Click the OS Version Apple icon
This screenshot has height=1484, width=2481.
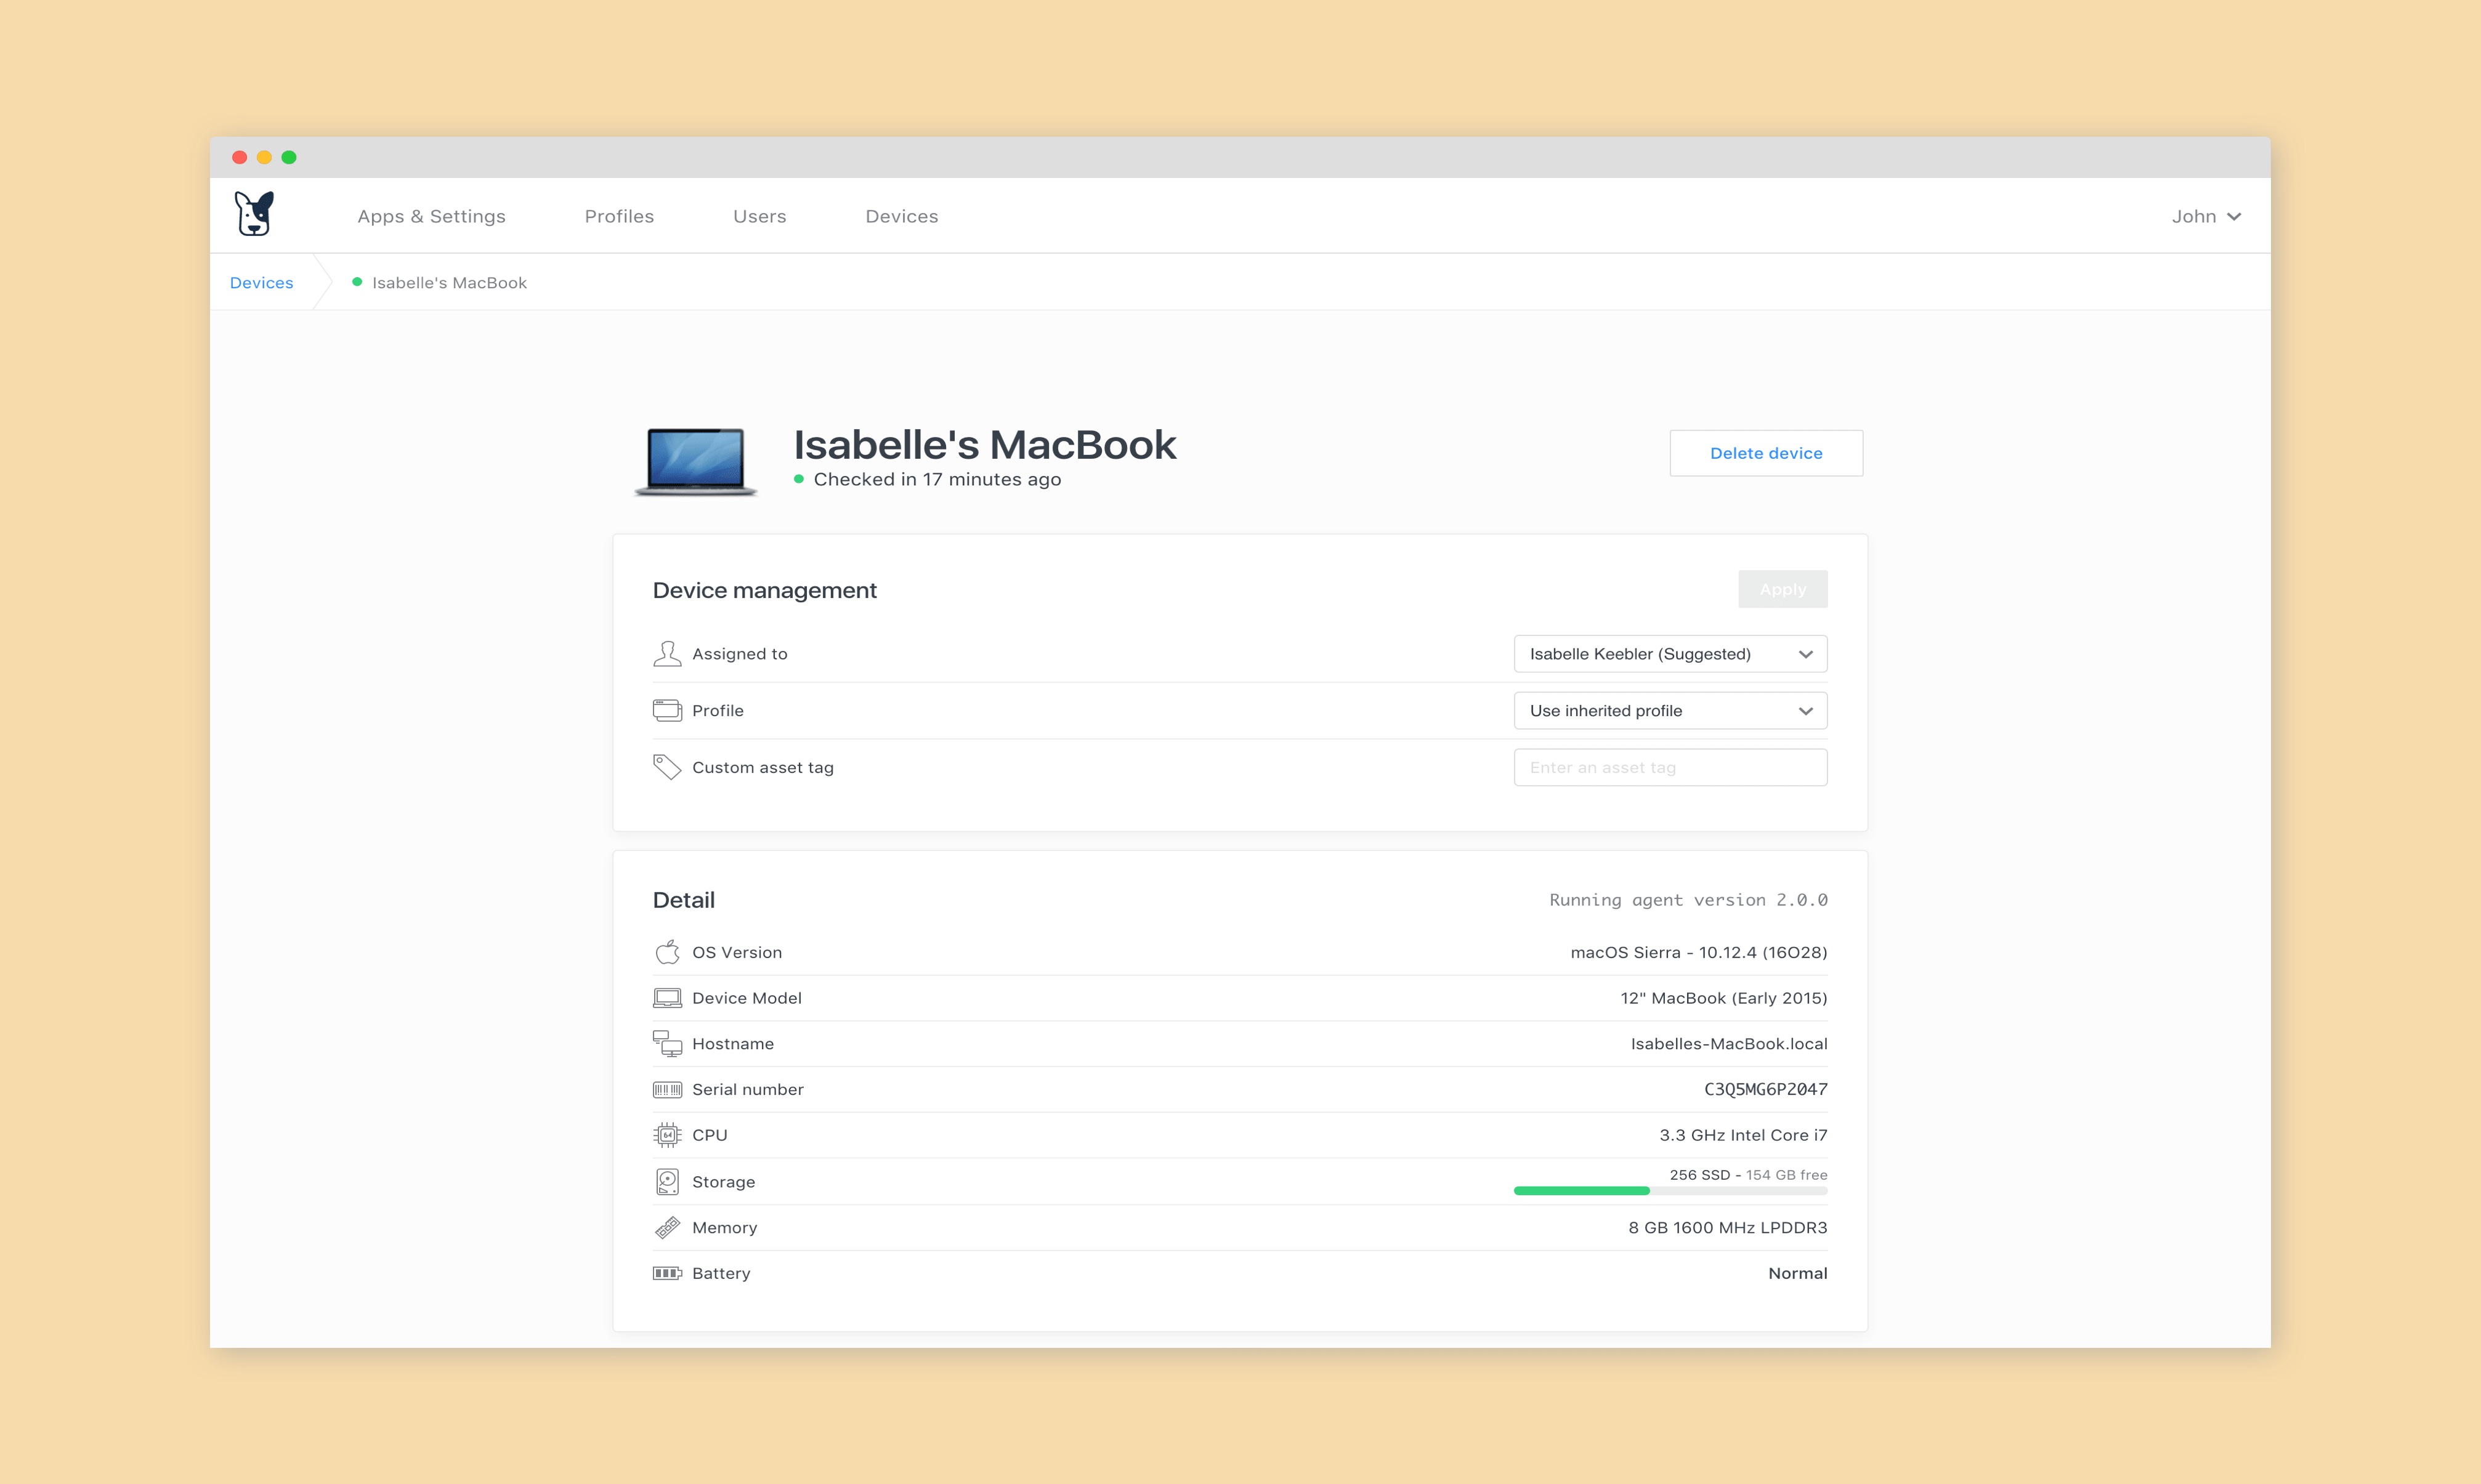point(666,952)
